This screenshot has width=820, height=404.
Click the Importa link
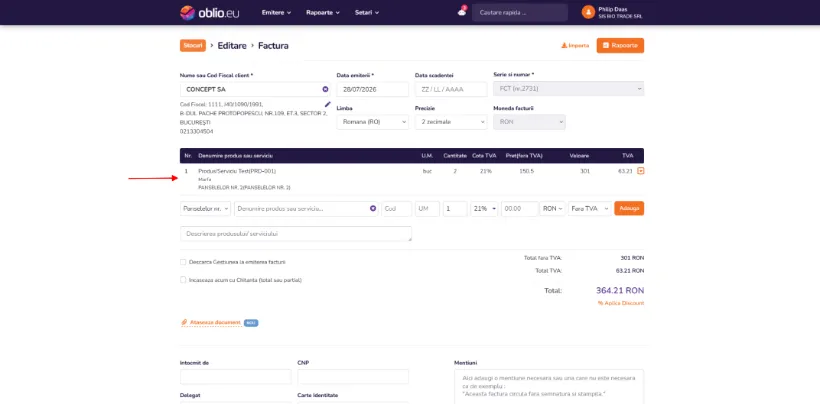click(575, 45)
